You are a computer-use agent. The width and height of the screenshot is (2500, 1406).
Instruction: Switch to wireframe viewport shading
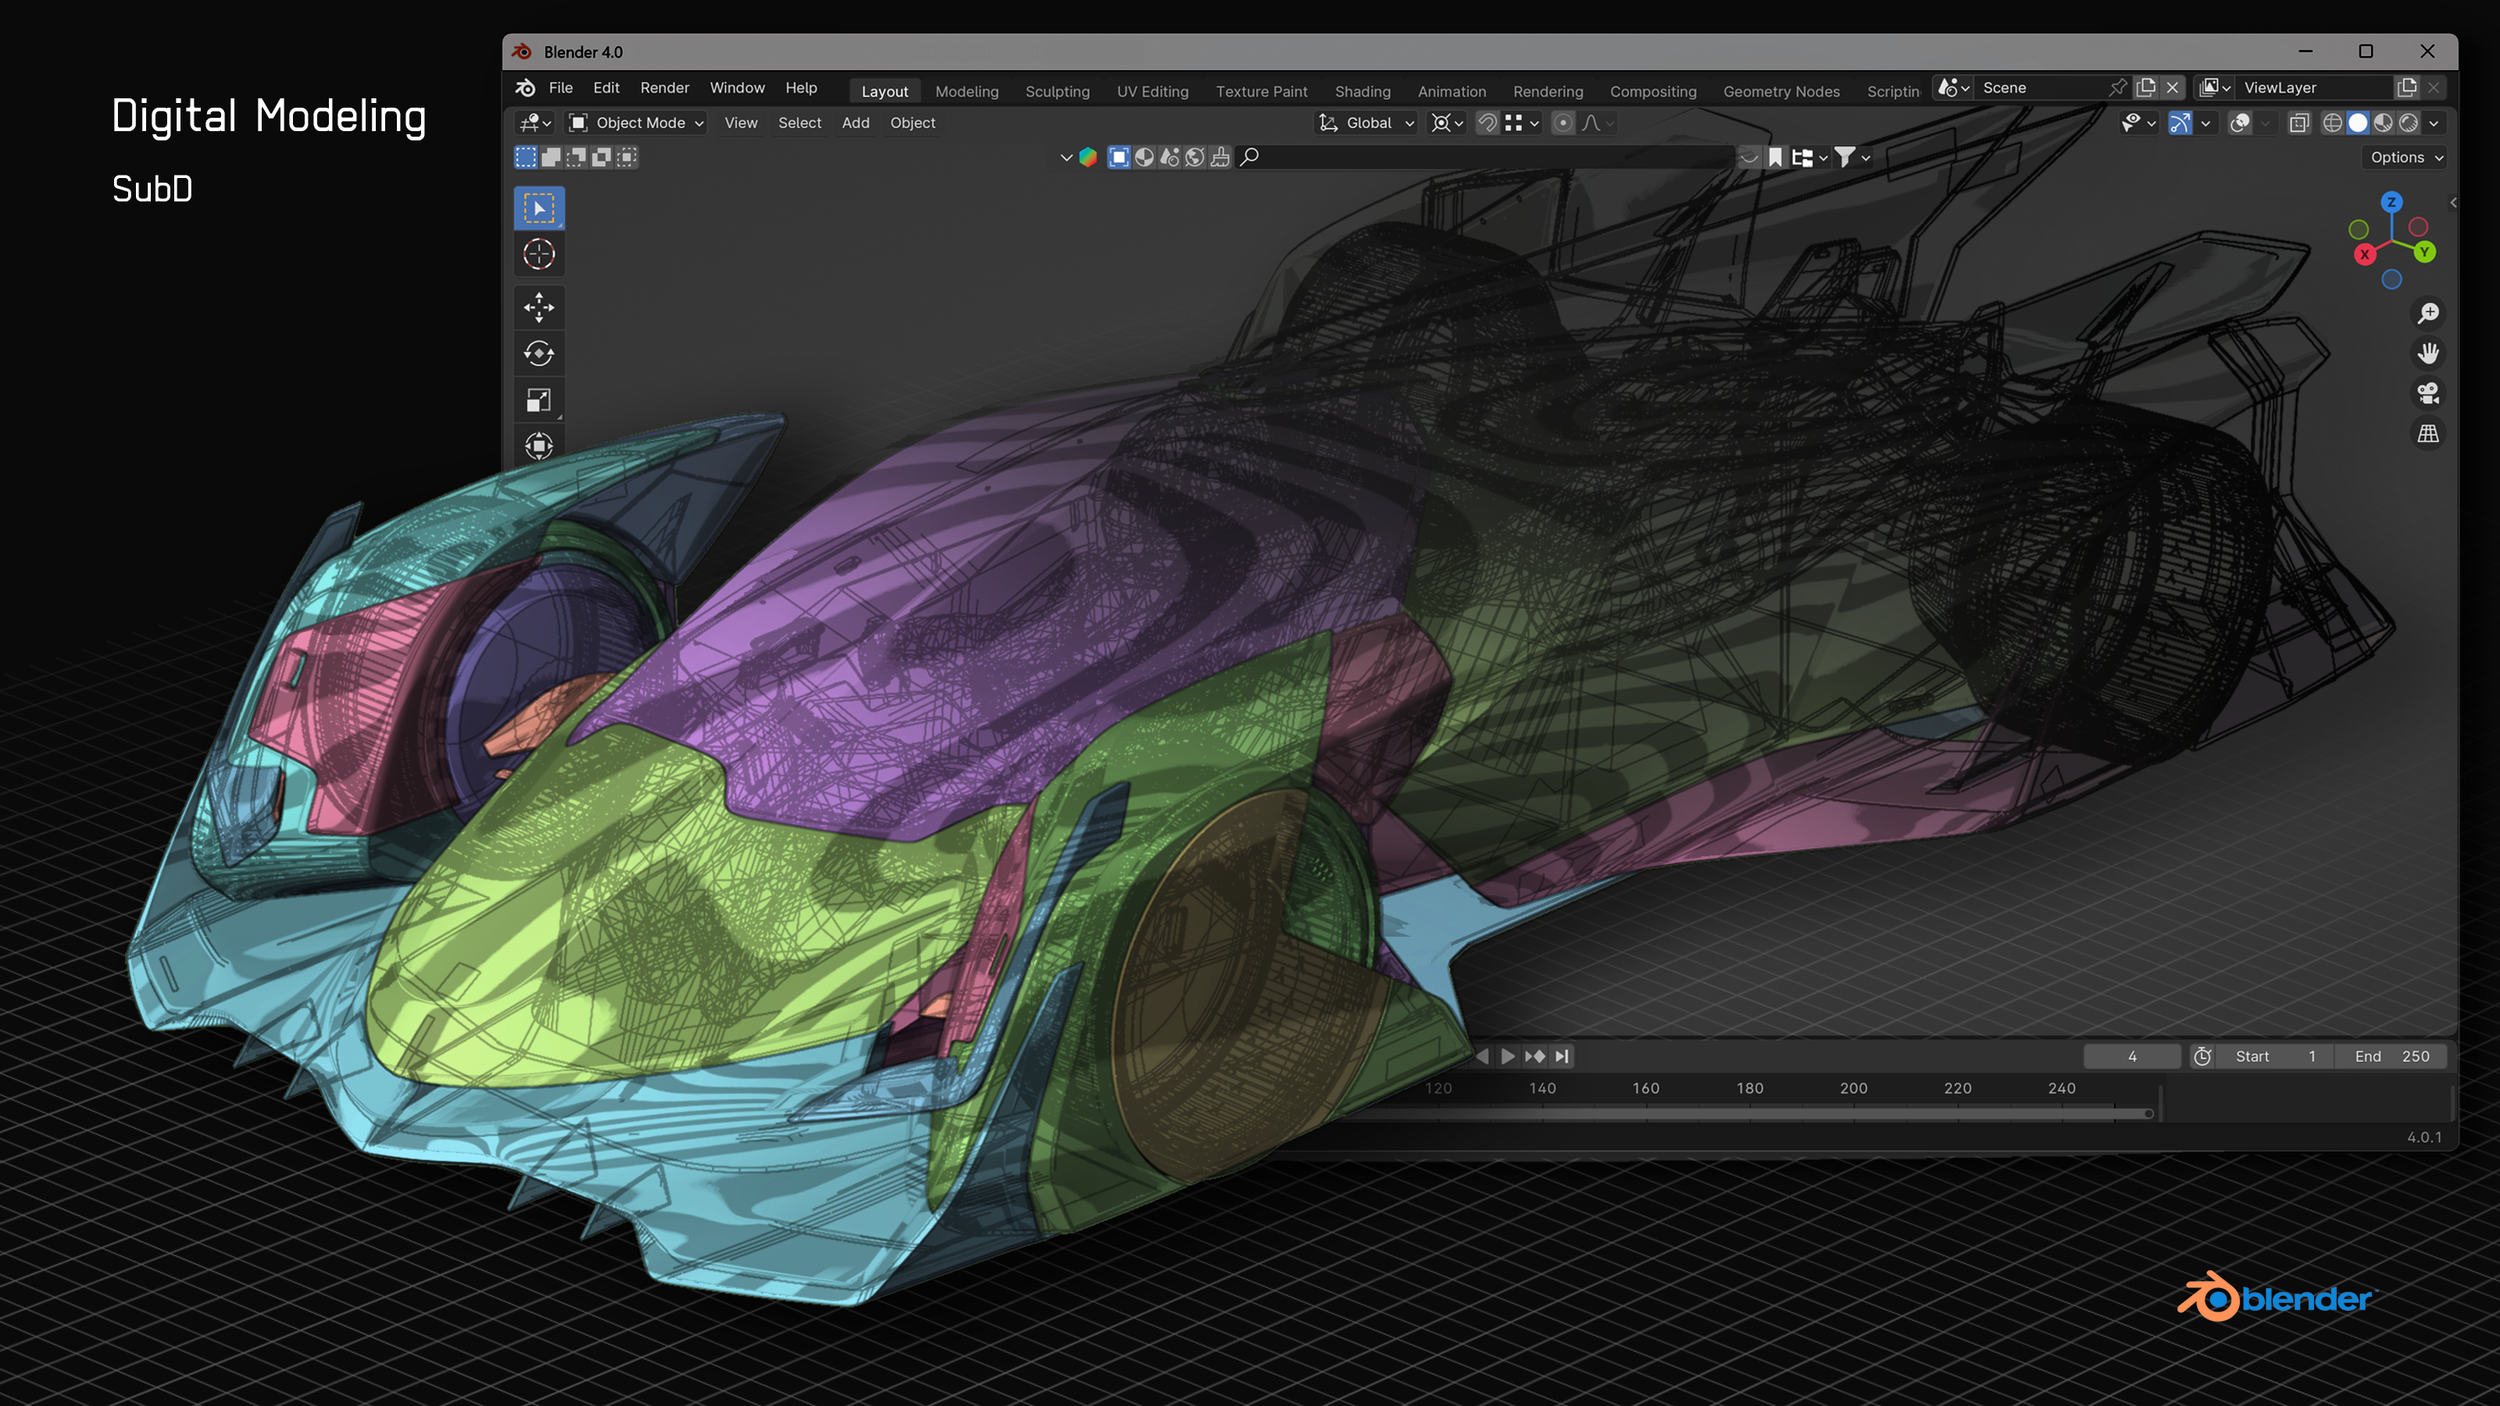(x=2332, y=123)
